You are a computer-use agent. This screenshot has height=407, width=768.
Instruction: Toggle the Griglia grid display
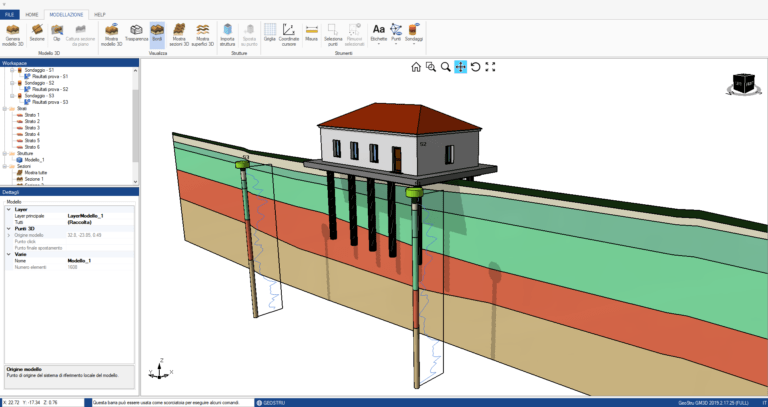click(269, 30)
